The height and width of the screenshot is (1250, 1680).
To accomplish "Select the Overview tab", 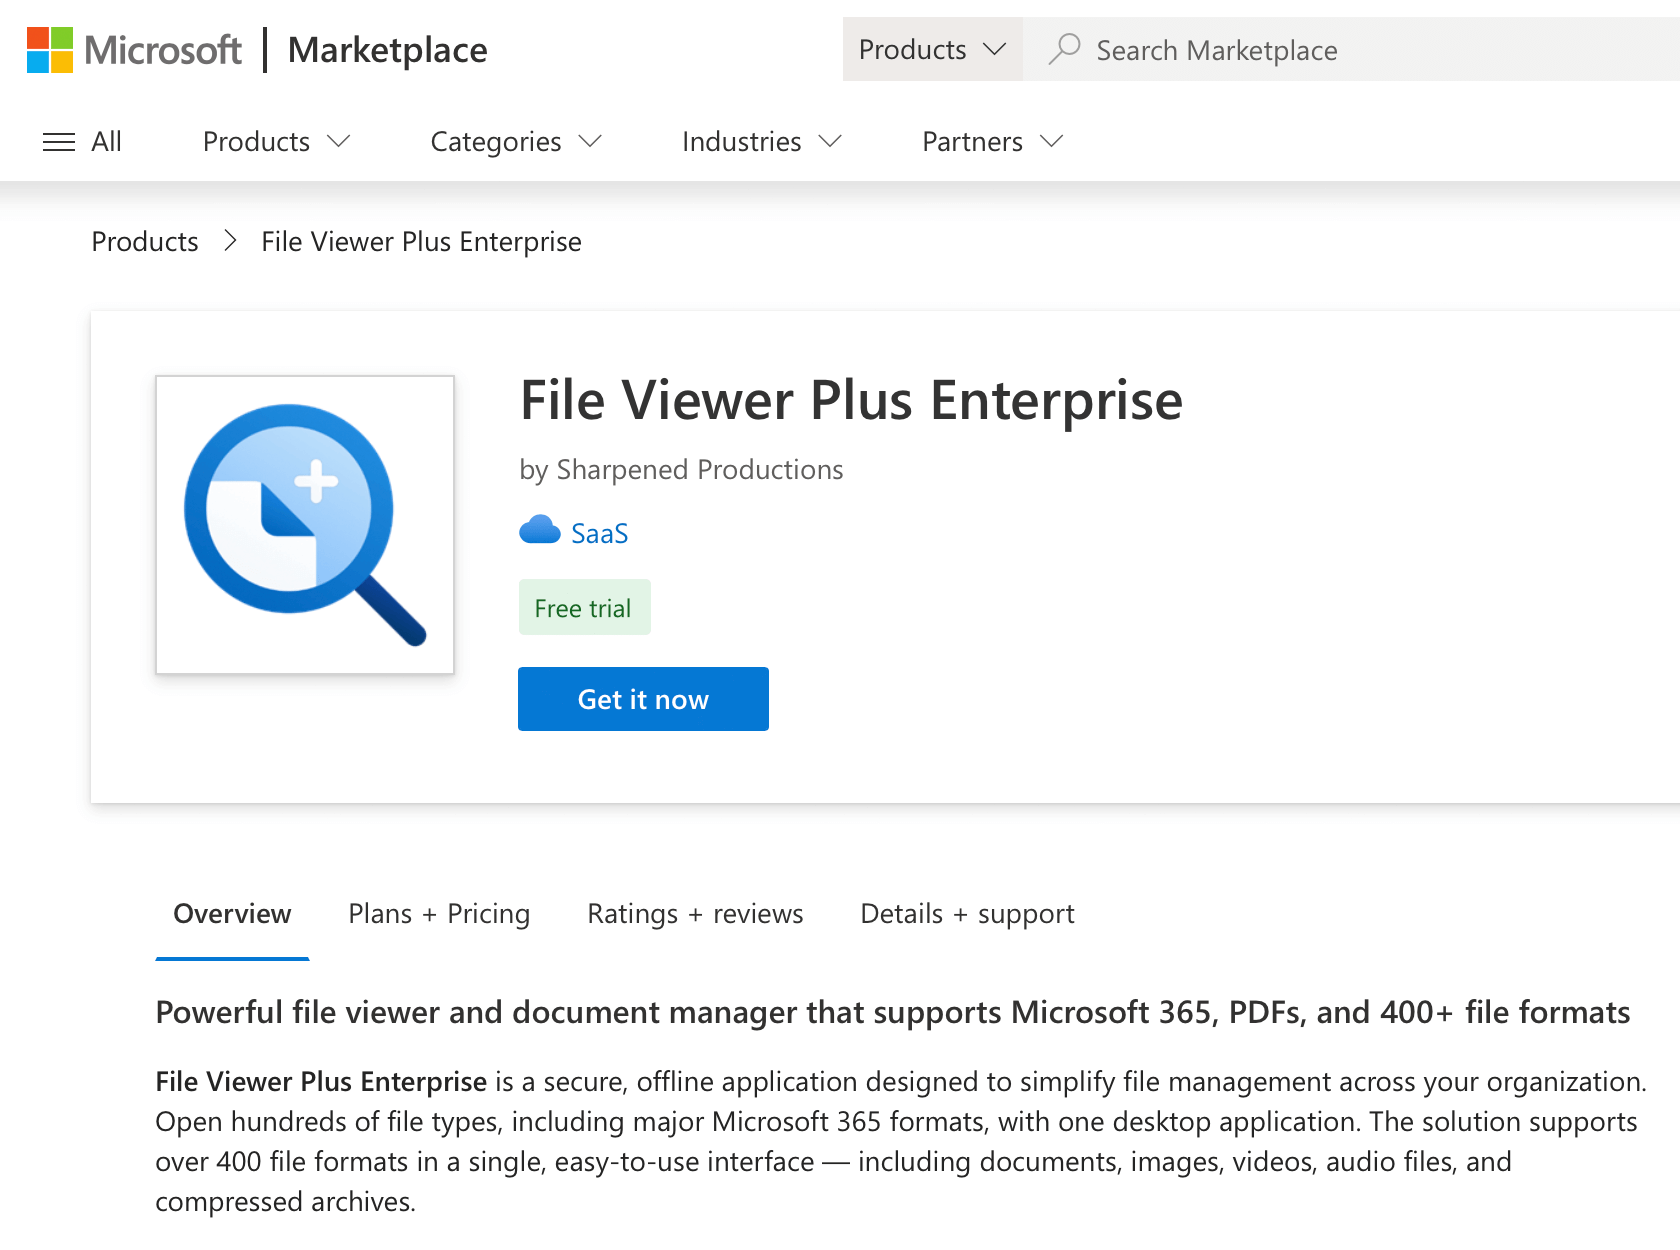I will coord(232,914).
